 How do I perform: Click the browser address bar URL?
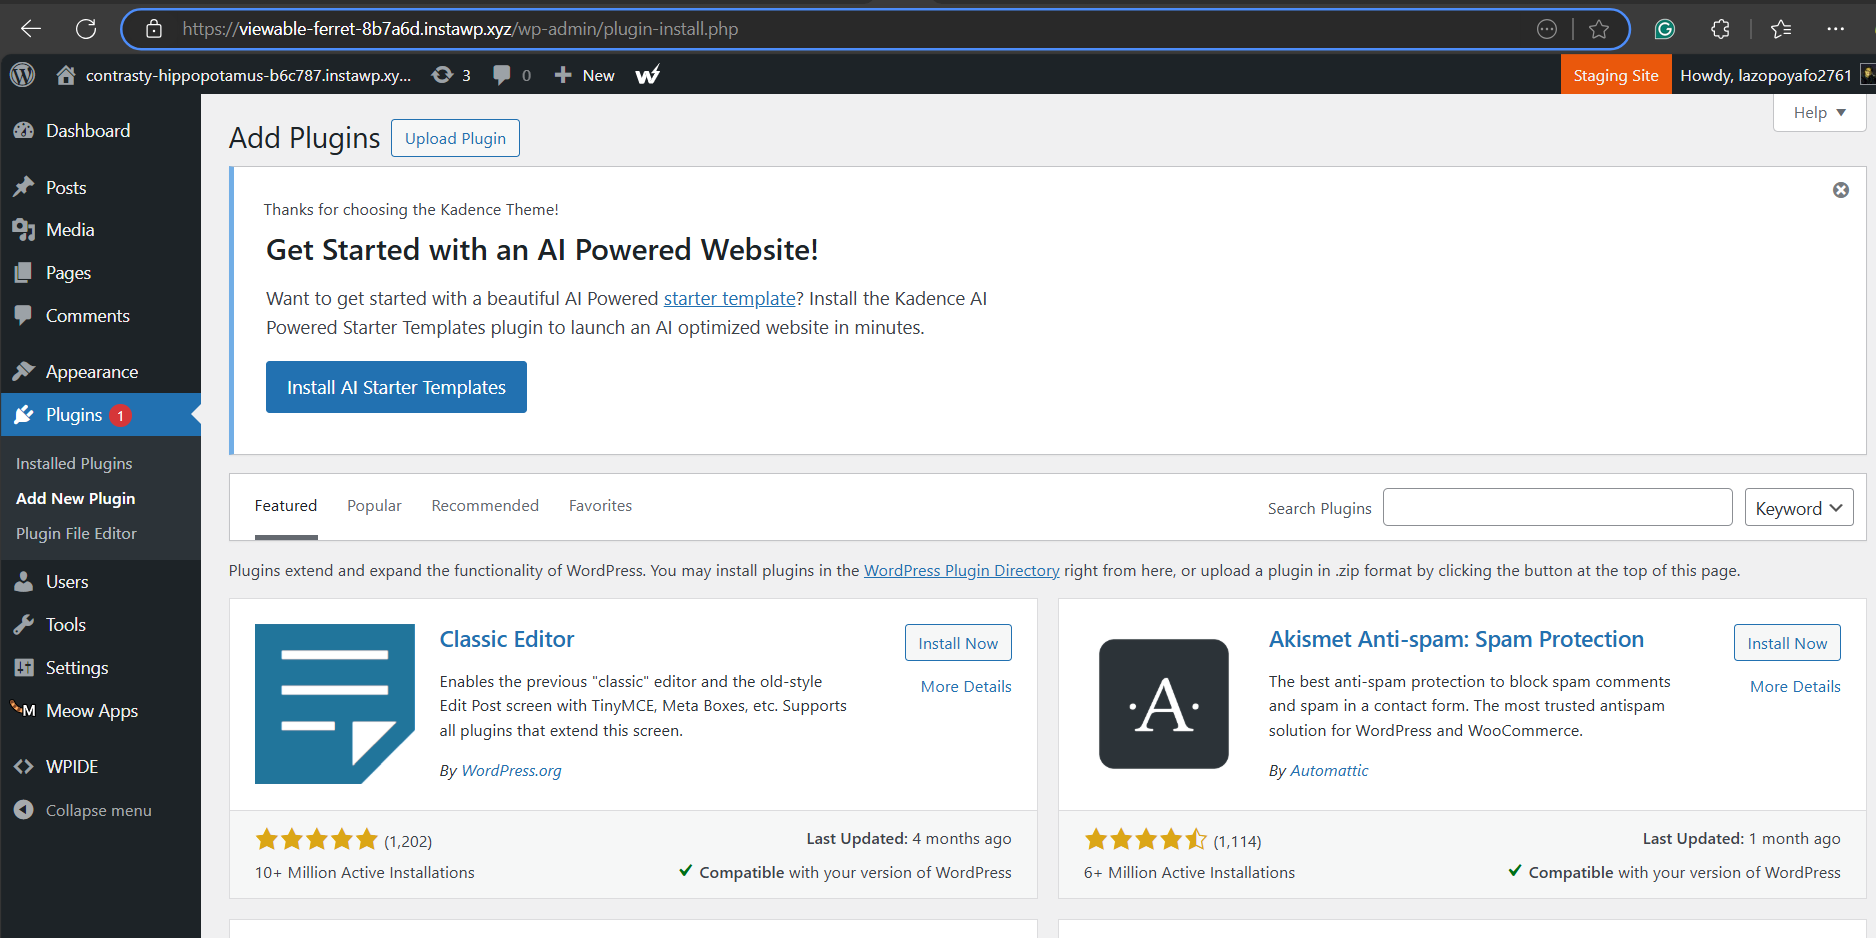[x=460, y=29]
